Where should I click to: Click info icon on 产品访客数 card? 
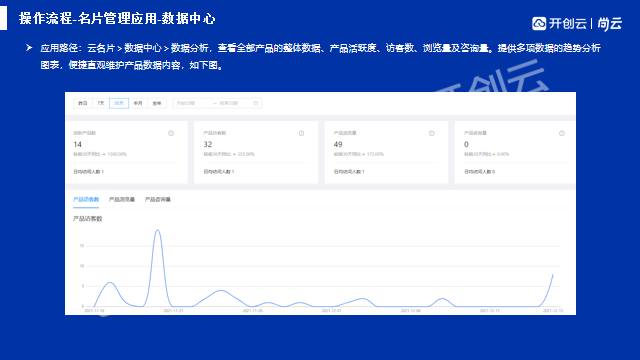[x=301, y=133]
